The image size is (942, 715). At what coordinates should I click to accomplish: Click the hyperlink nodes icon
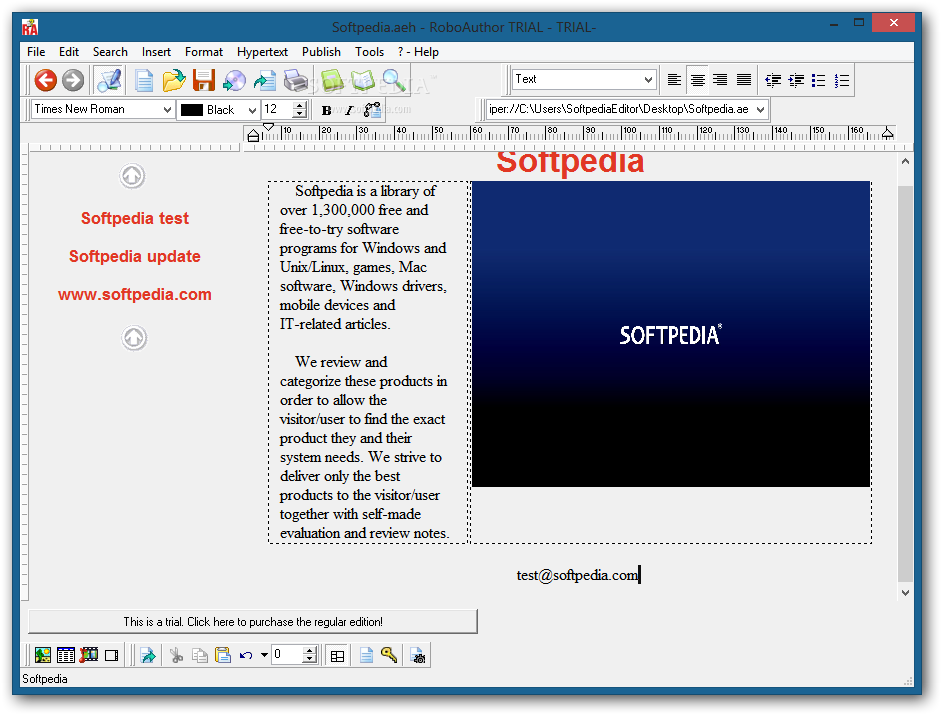[372, 110]
